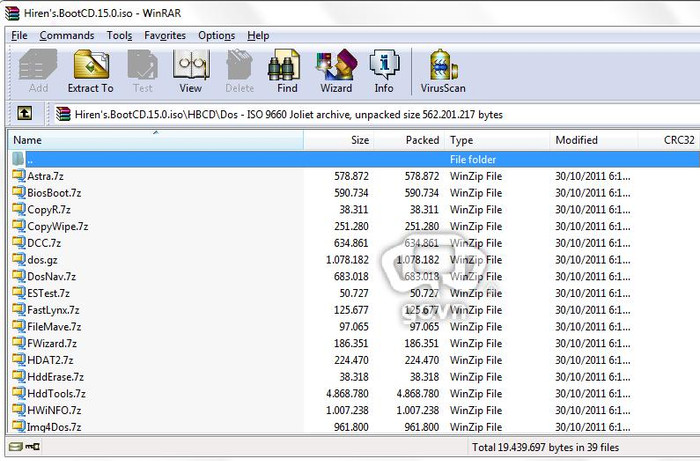This screenshot has height=461, width=700.
Task: Open the Options menu
Action: click(x=217, y=36)
